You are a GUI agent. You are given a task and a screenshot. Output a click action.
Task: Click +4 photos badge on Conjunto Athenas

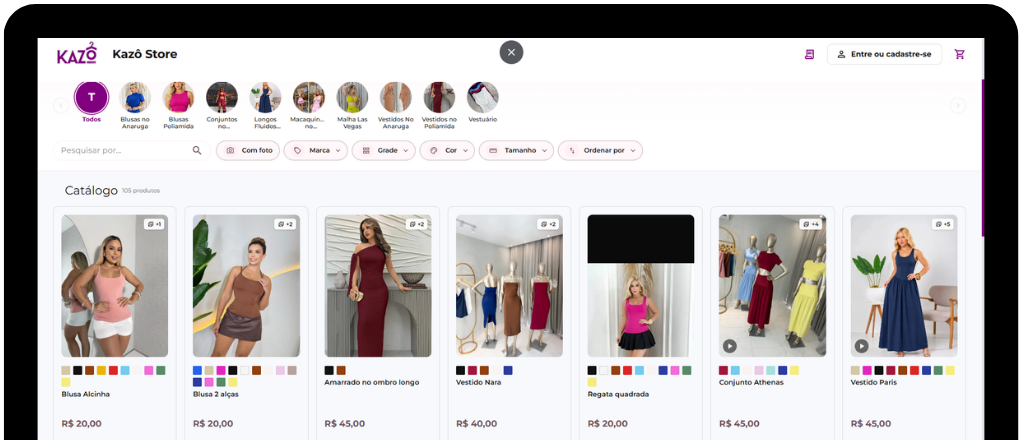tap(812, 224)
